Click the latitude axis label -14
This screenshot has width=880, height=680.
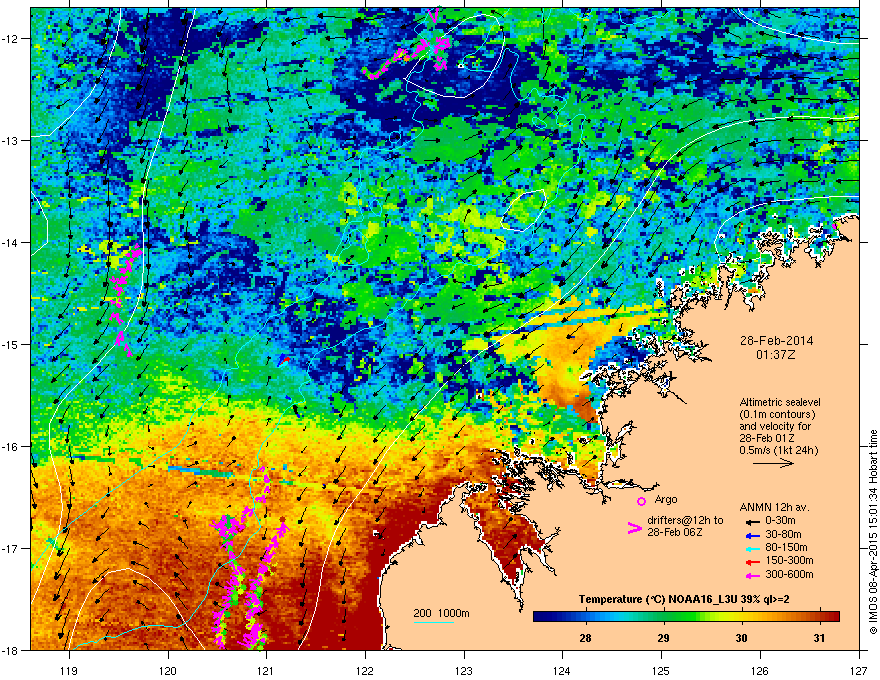(x=11, y=243)
